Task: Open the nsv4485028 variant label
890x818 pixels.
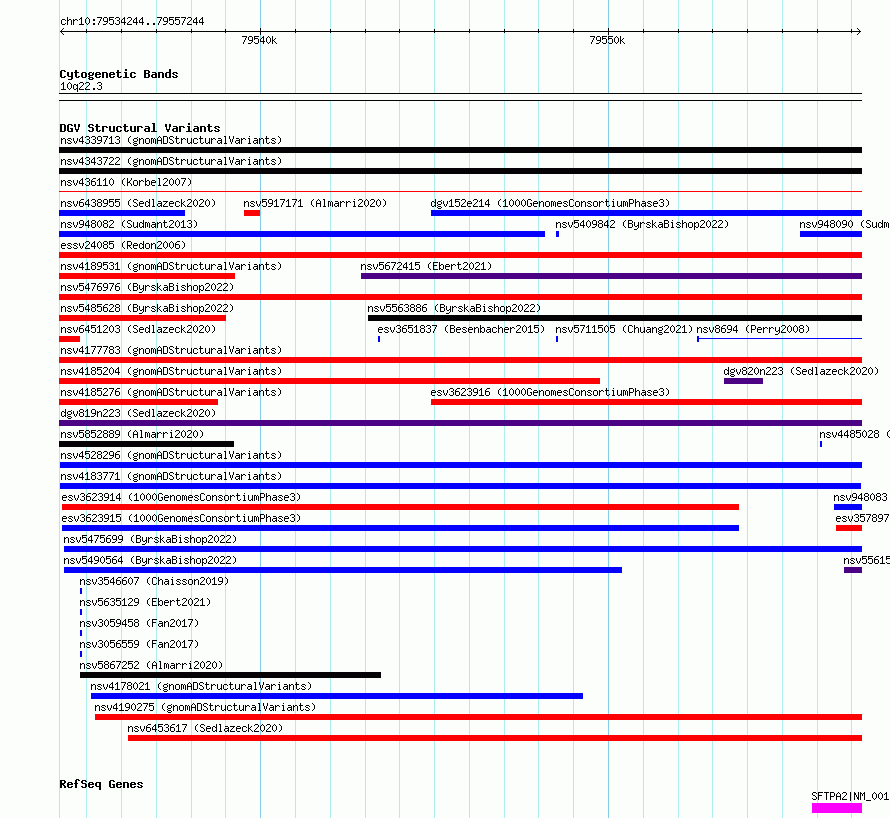Action: coord(854,434)
